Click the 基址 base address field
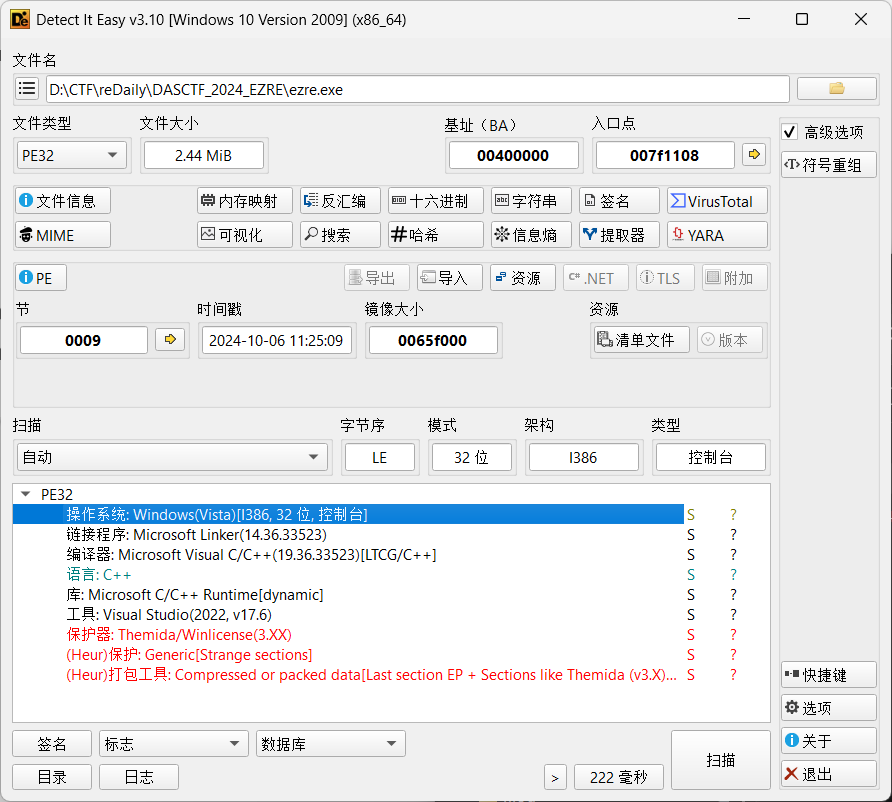The image size is (892, 802). (x=513, y=155)
